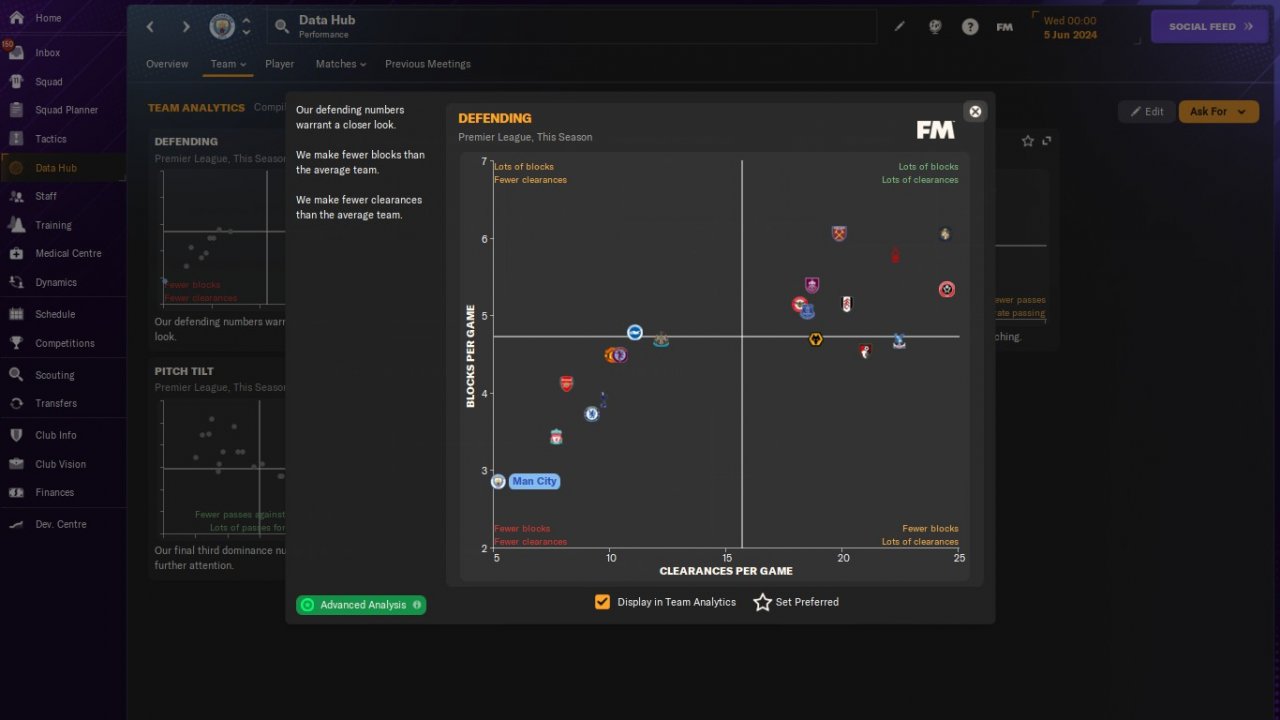Image resolution: width=1280 pixels, height=720 pixels.
Task: Uncheck Display in Team Analytics checkbox
Action: pos(602,602)
